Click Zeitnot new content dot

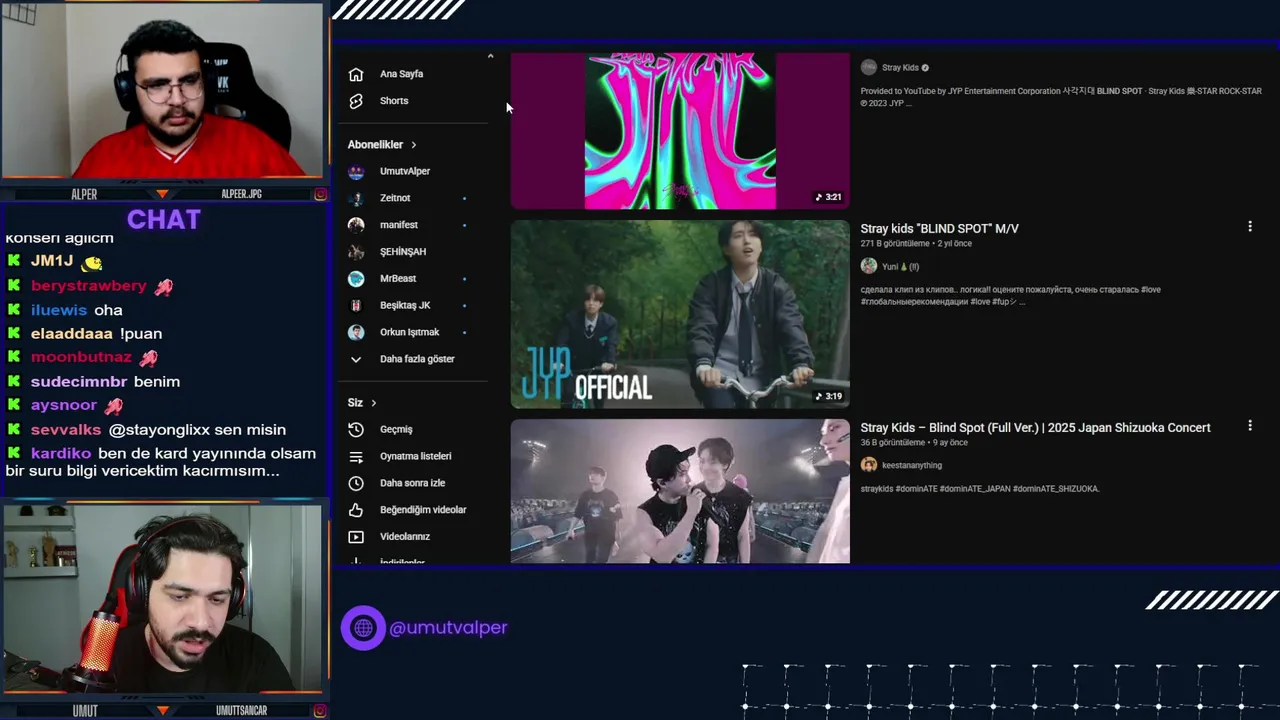pos(464,199)
